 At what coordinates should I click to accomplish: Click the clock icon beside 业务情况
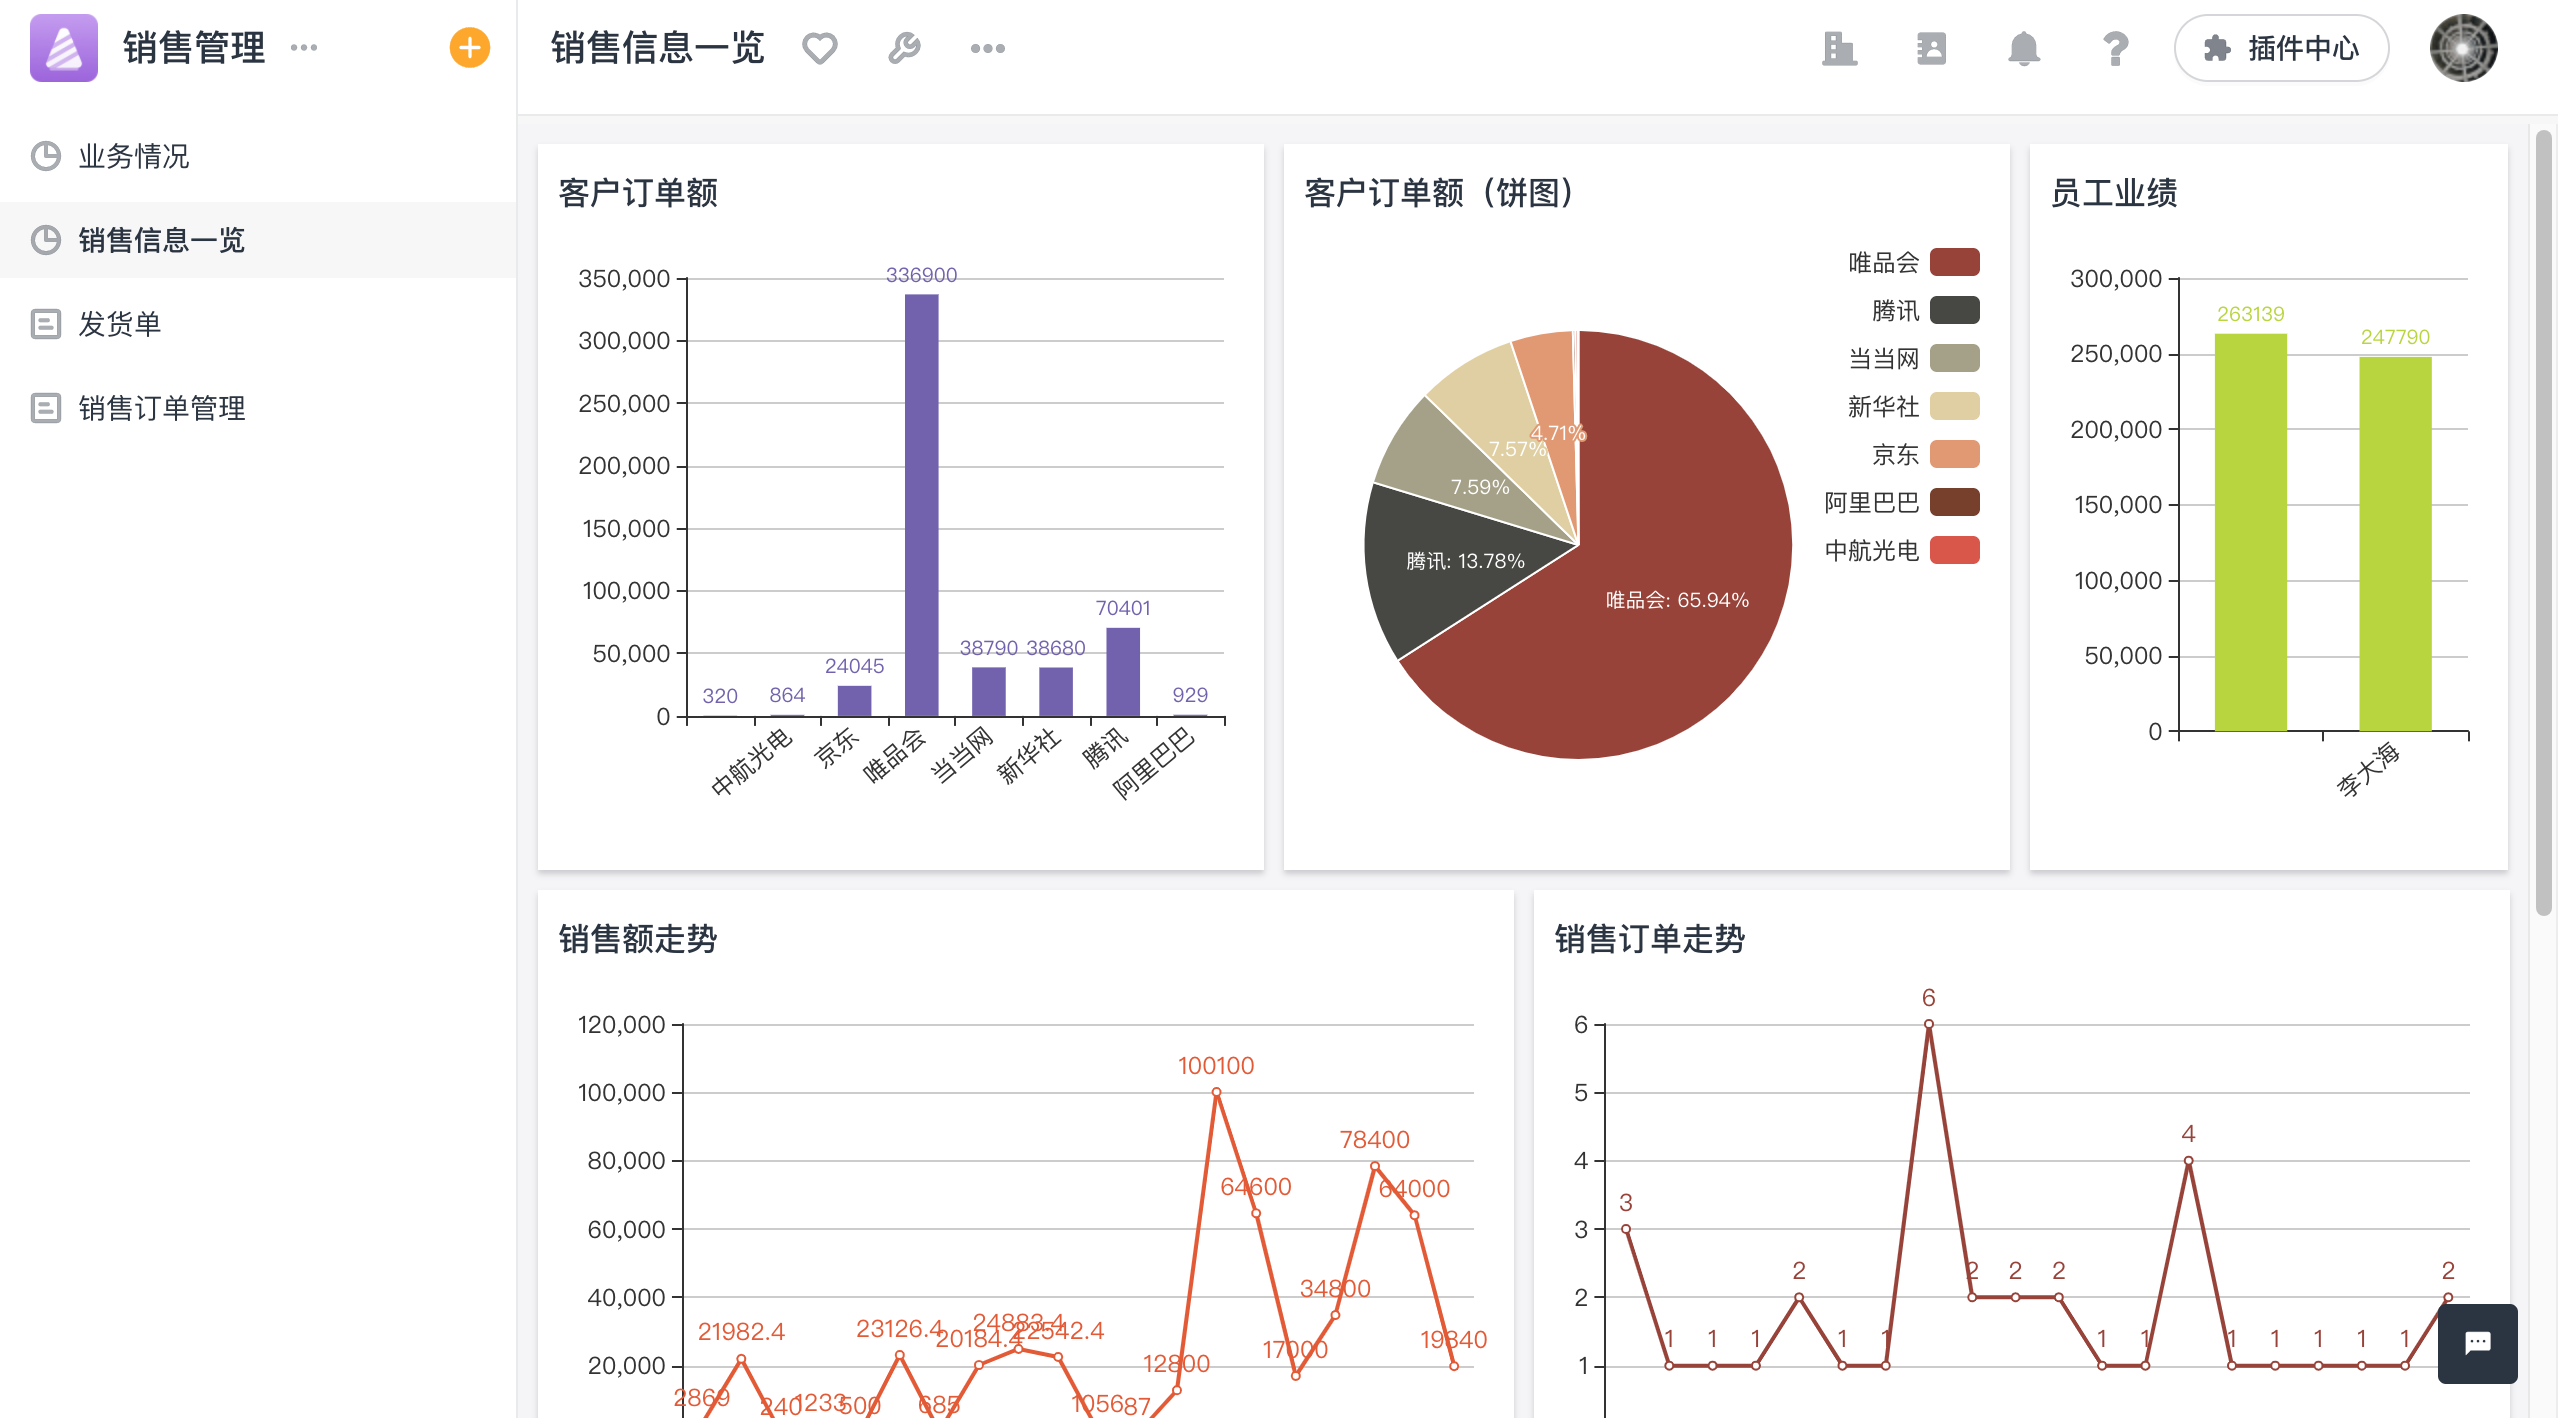[46, 156]
